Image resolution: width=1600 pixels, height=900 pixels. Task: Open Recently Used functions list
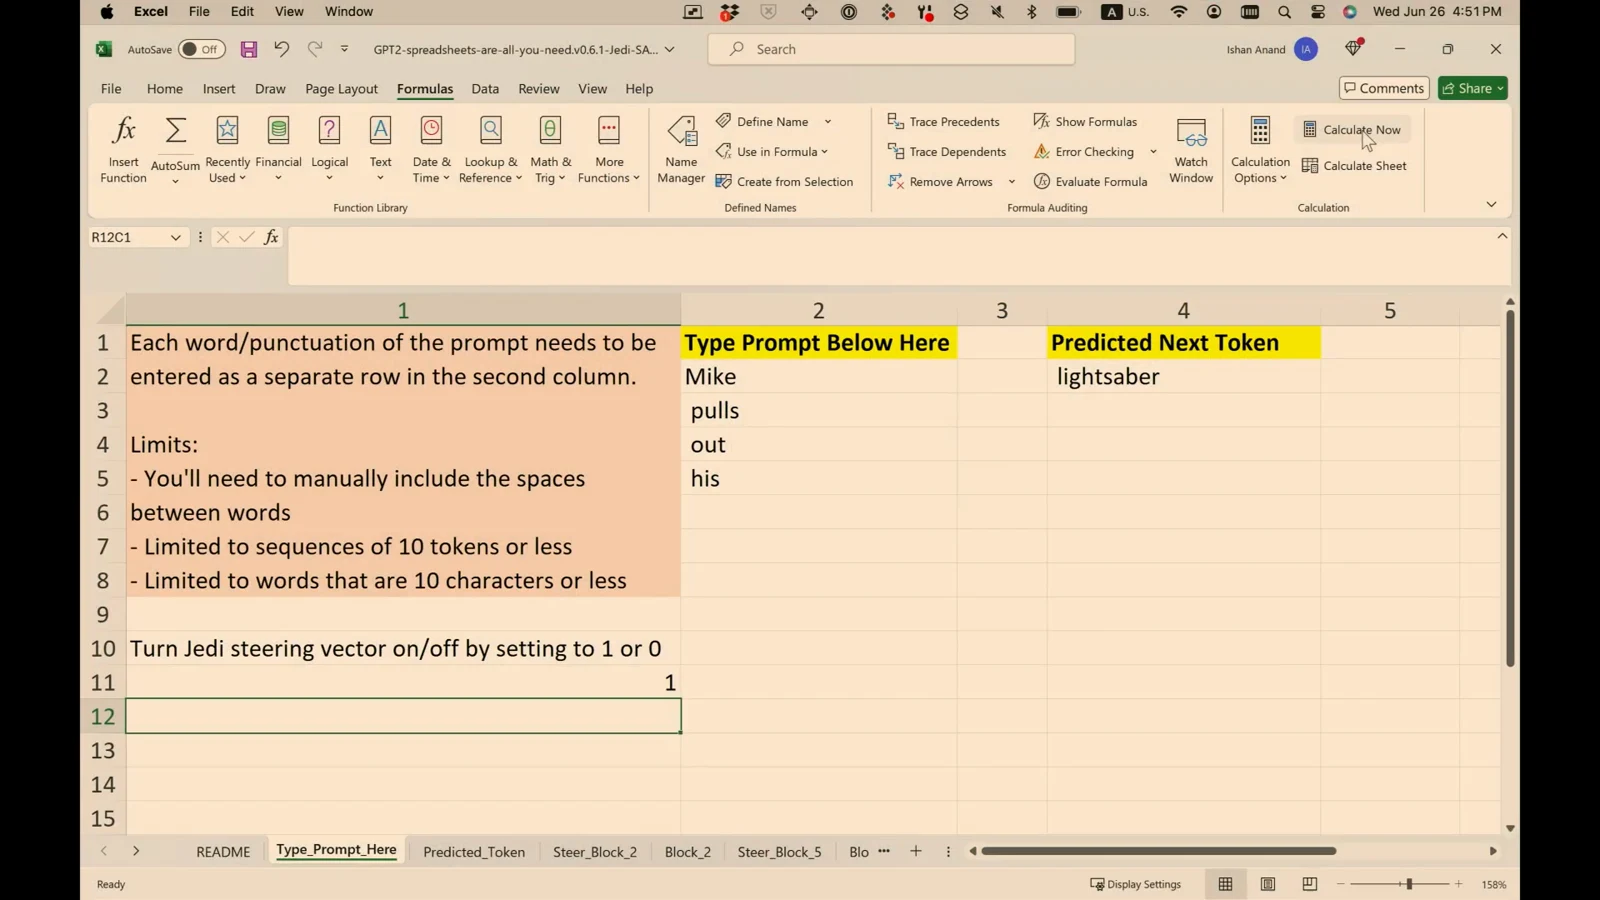(x=227, y=150)
